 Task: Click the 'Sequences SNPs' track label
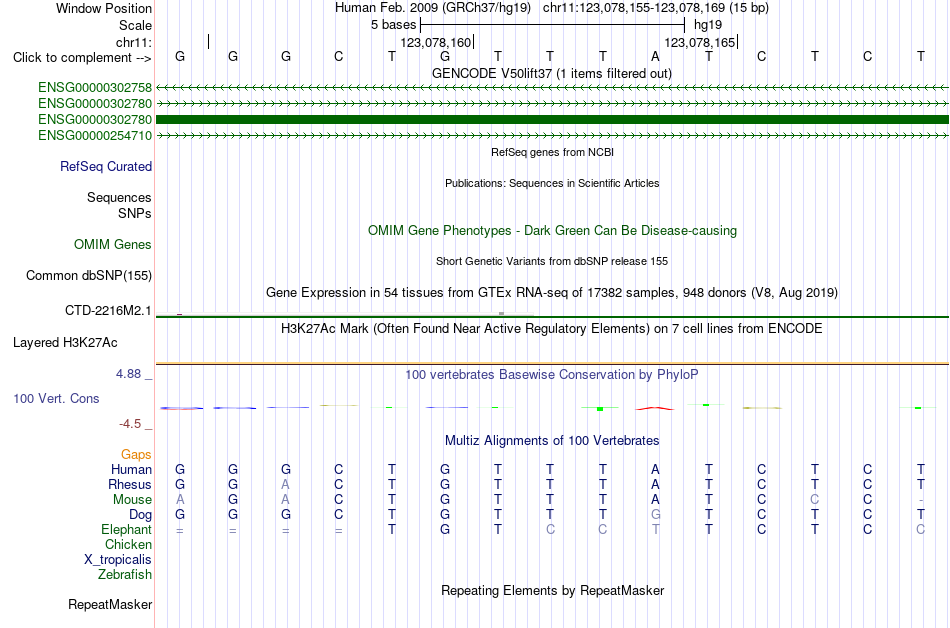(119, 205)
